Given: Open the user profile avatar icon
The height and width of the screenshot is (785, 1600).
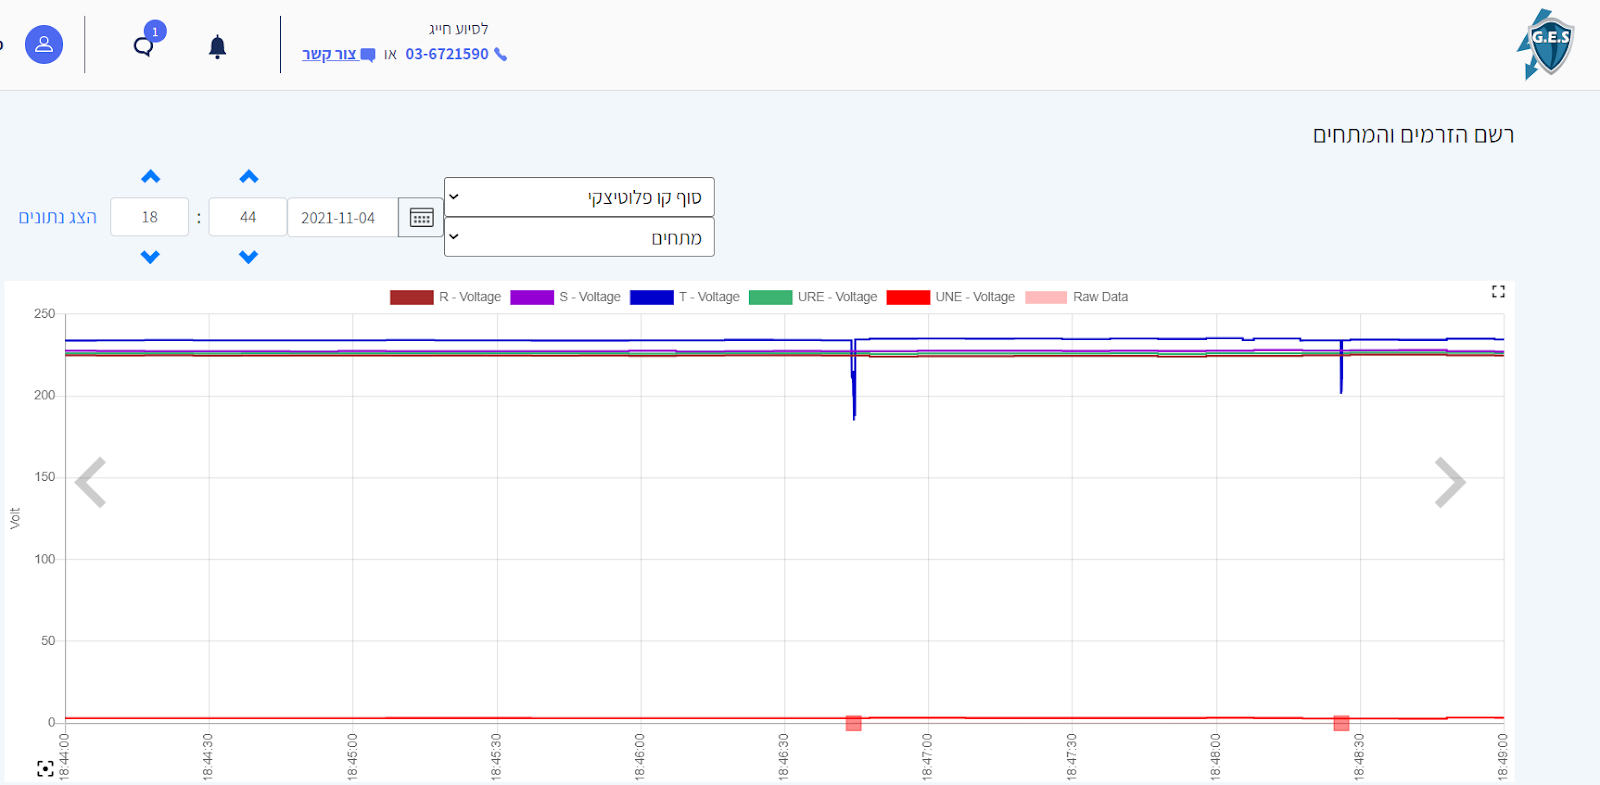Looking at the screenshot, I should pyautogui.click(x=44, y=45).
